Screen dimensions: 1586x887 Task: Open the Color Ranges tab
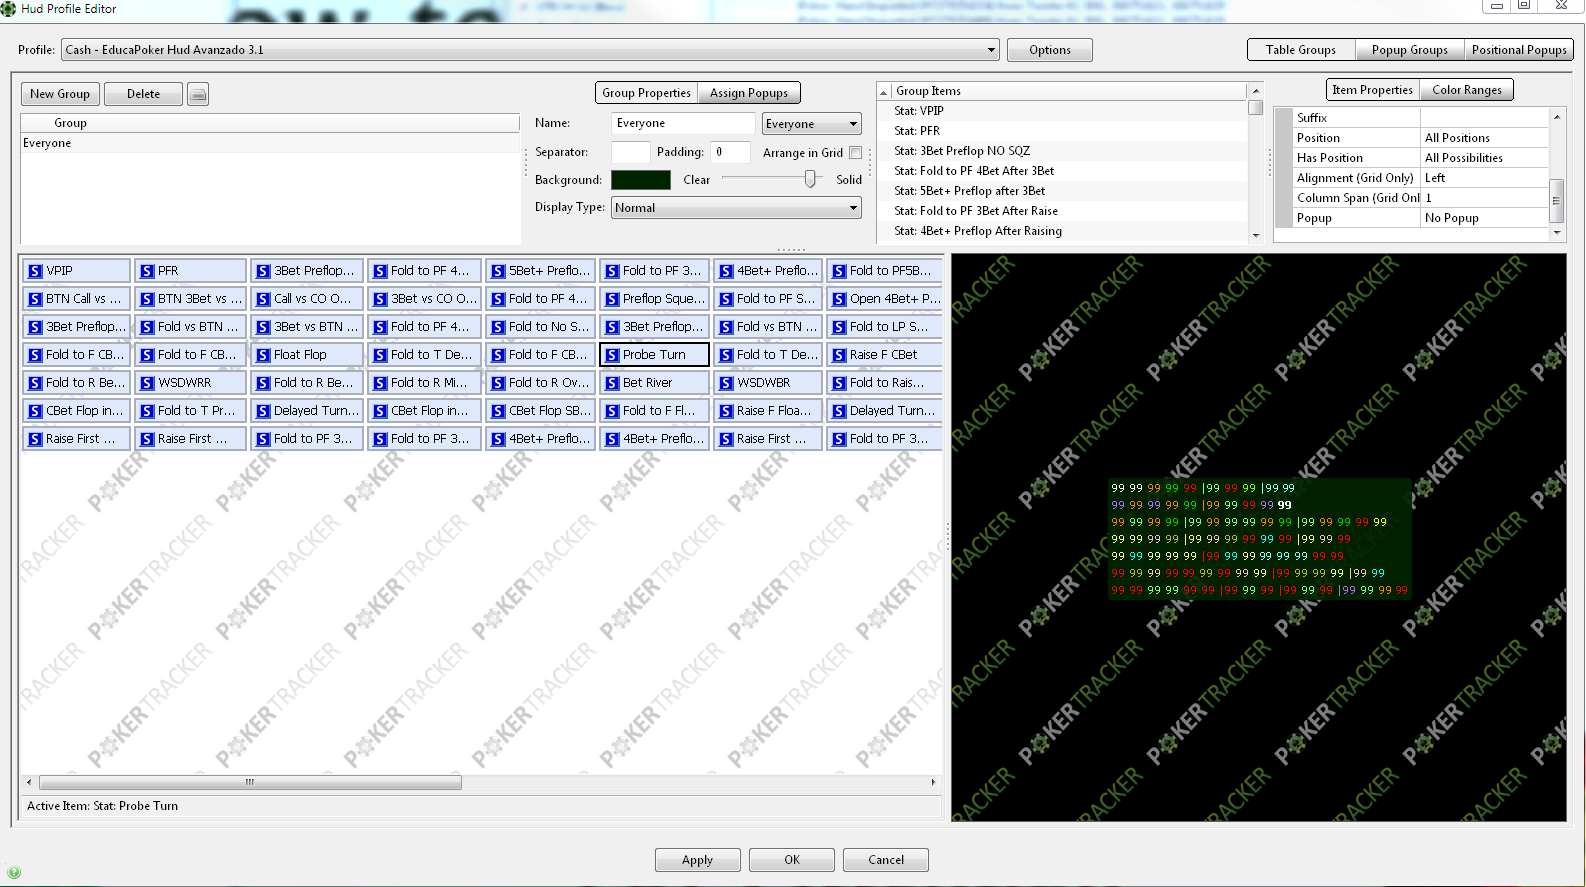click(x=1466, y=90)
